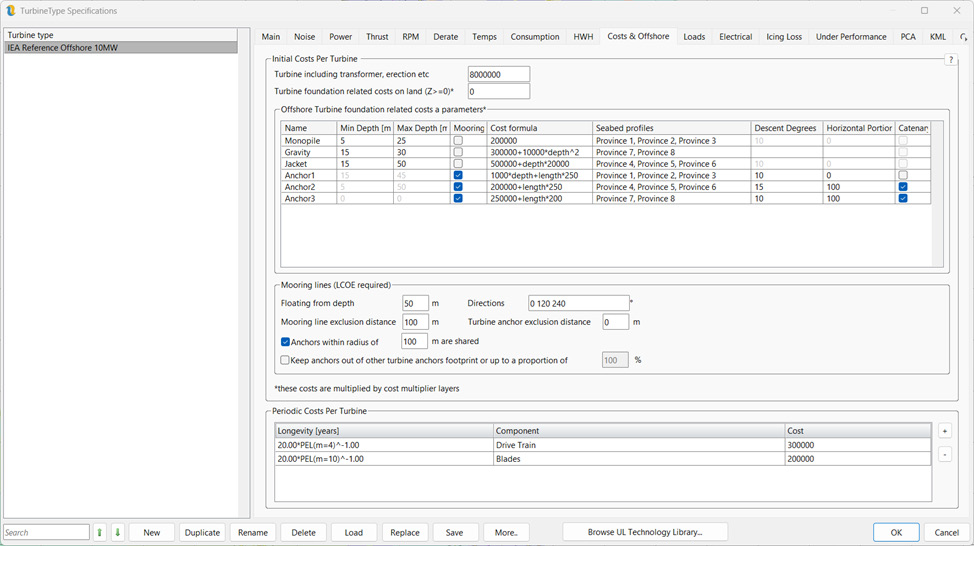Uncheck Anchors within radius are shared
Screen dimensions: 975x585
(x=285, y=340)
